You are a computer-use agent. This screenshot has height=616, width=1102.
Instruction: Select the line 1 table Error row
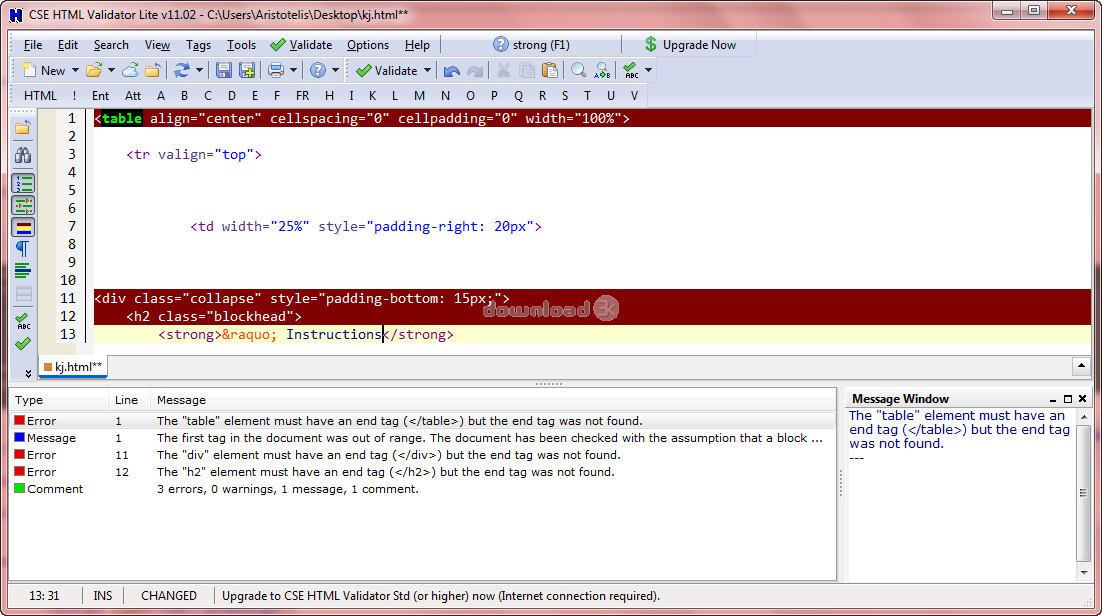point(422,421)
